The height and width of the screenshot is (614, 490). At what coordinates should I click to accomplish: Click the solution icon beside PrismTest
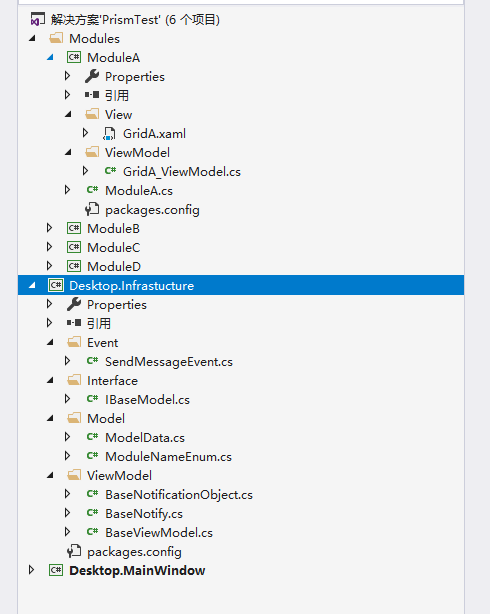[38, 19]
